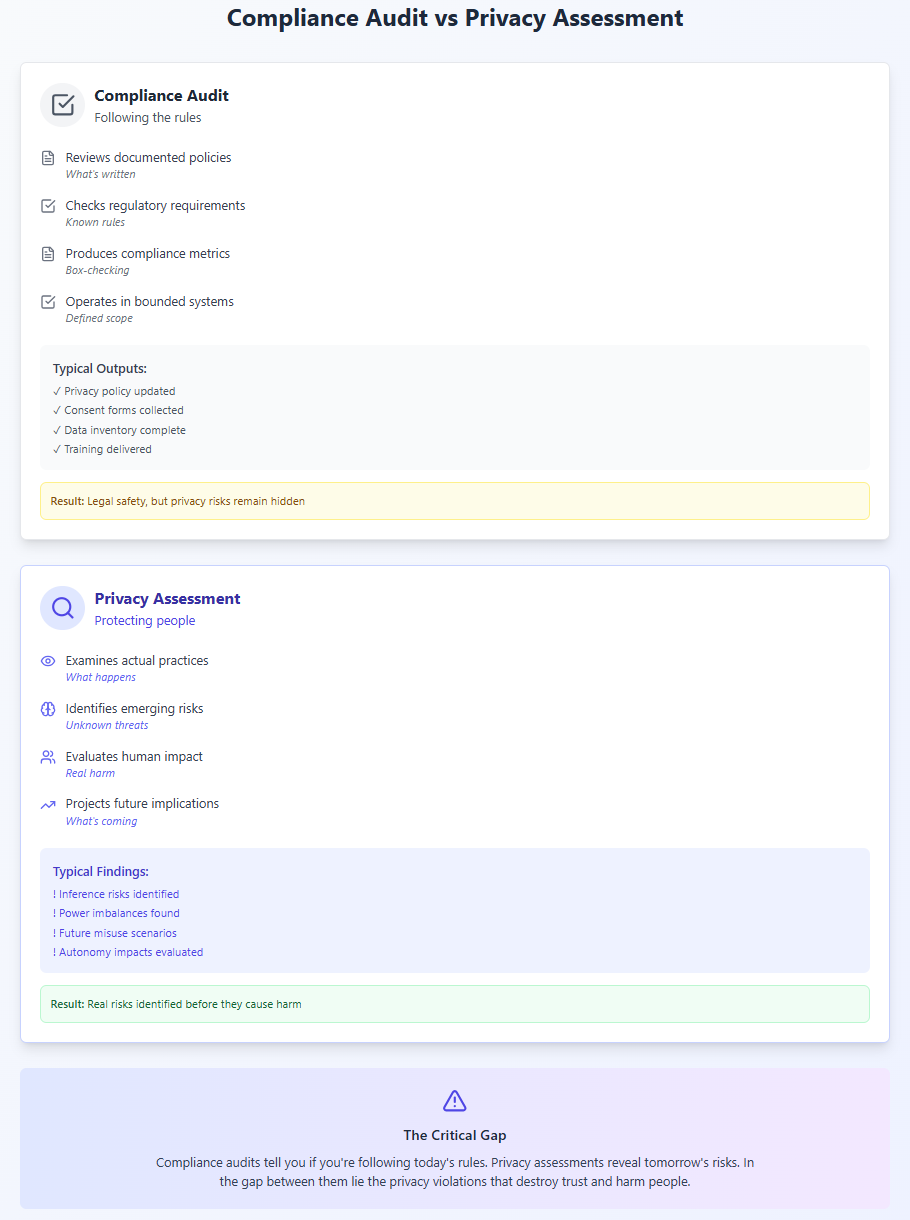Click The Critical Gap heading
The image size is (910, 1220).
pyautogui.click(x=455, y=1135)
